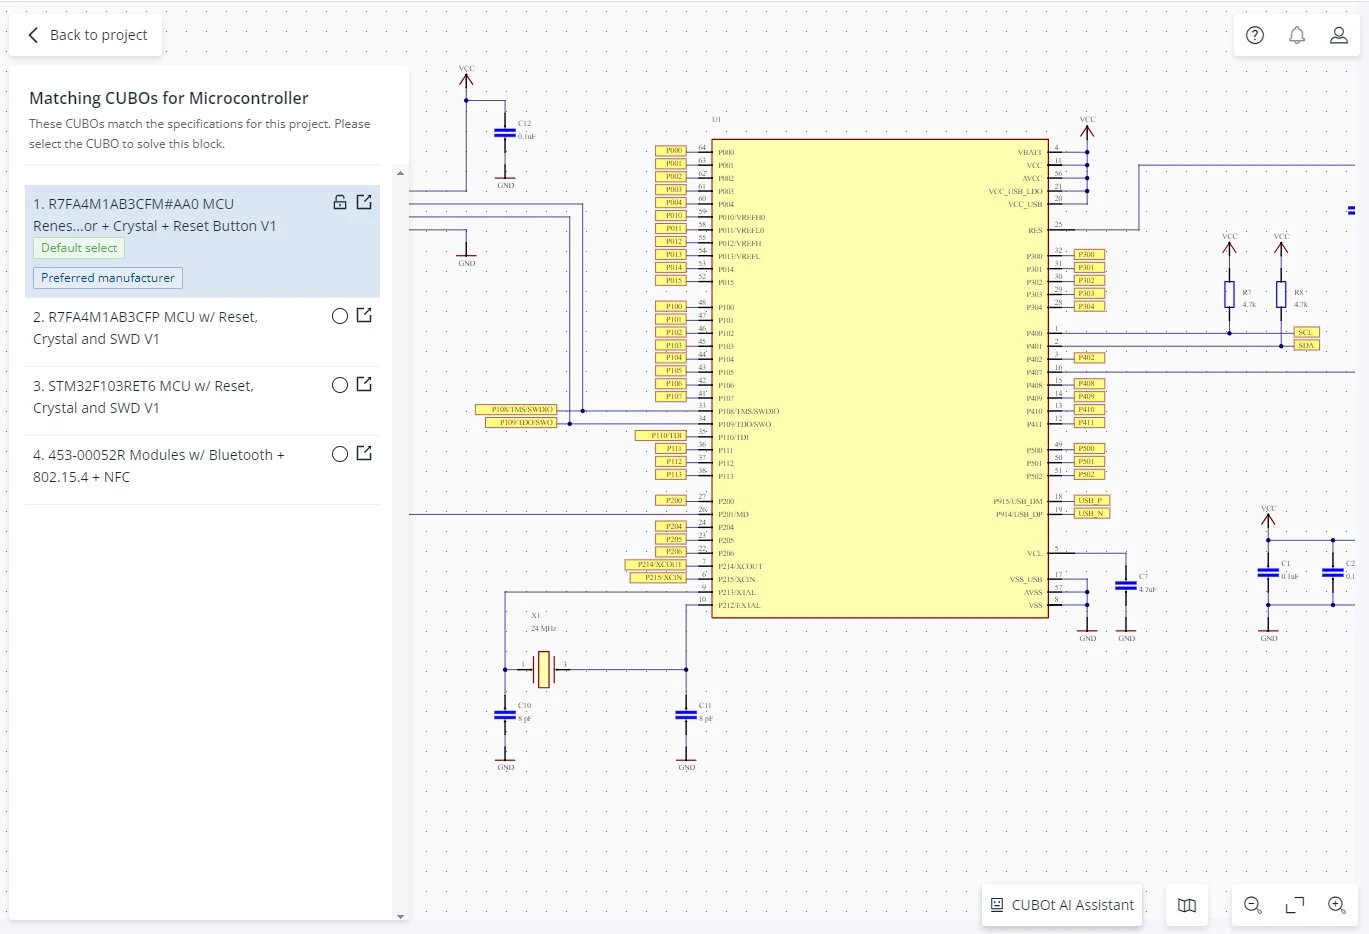The height and width of the screenshot is (934, 1369).
Task: Click the fit-to-screen expand icon
Action: (x=1294, y=905)
